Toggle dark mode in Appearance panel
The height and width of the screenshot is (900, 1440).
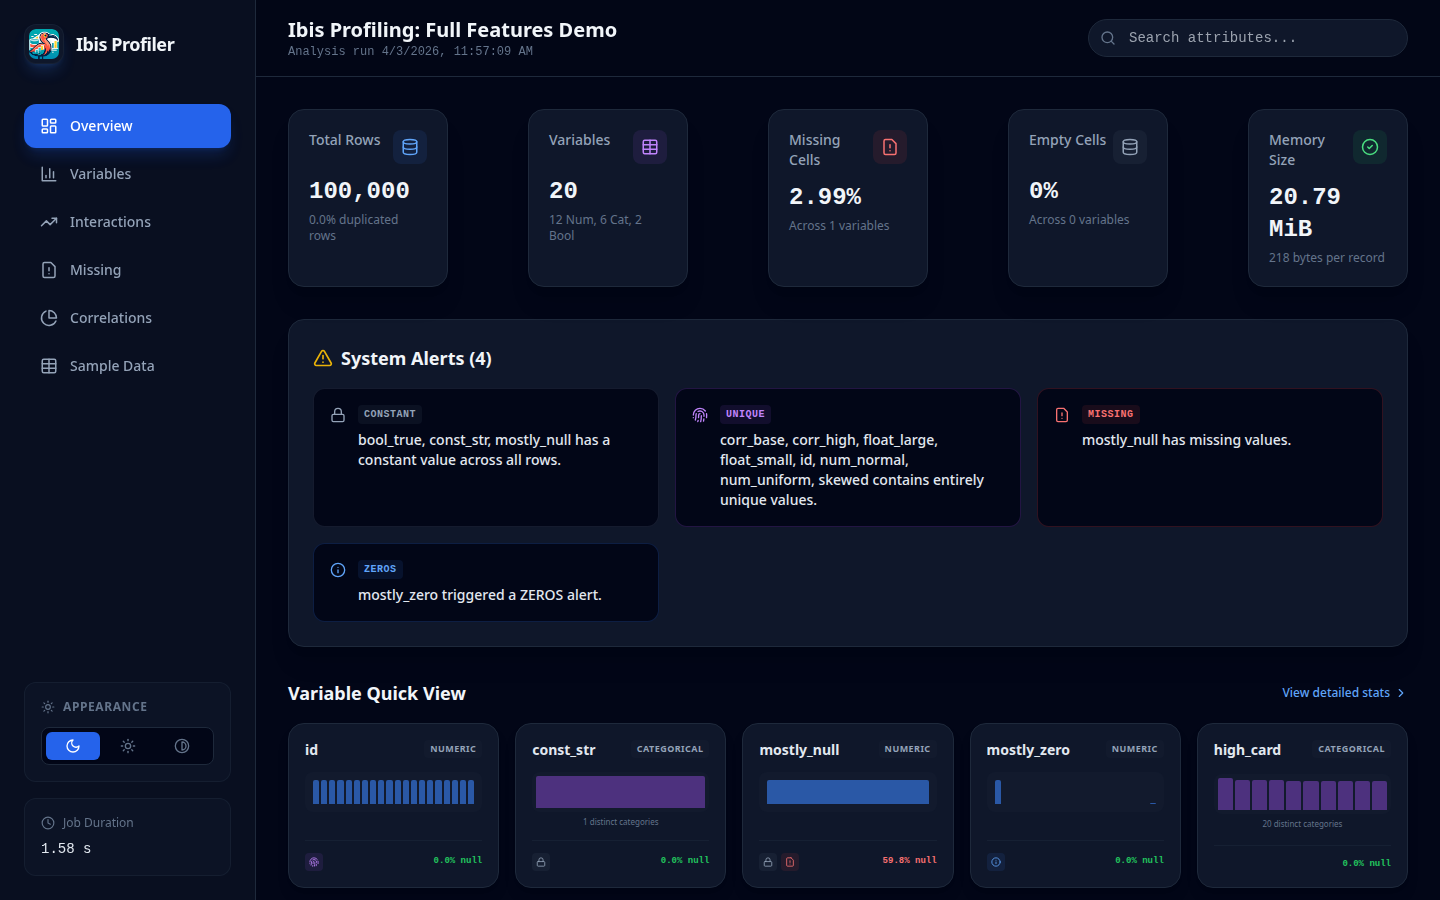pos(72,746)
